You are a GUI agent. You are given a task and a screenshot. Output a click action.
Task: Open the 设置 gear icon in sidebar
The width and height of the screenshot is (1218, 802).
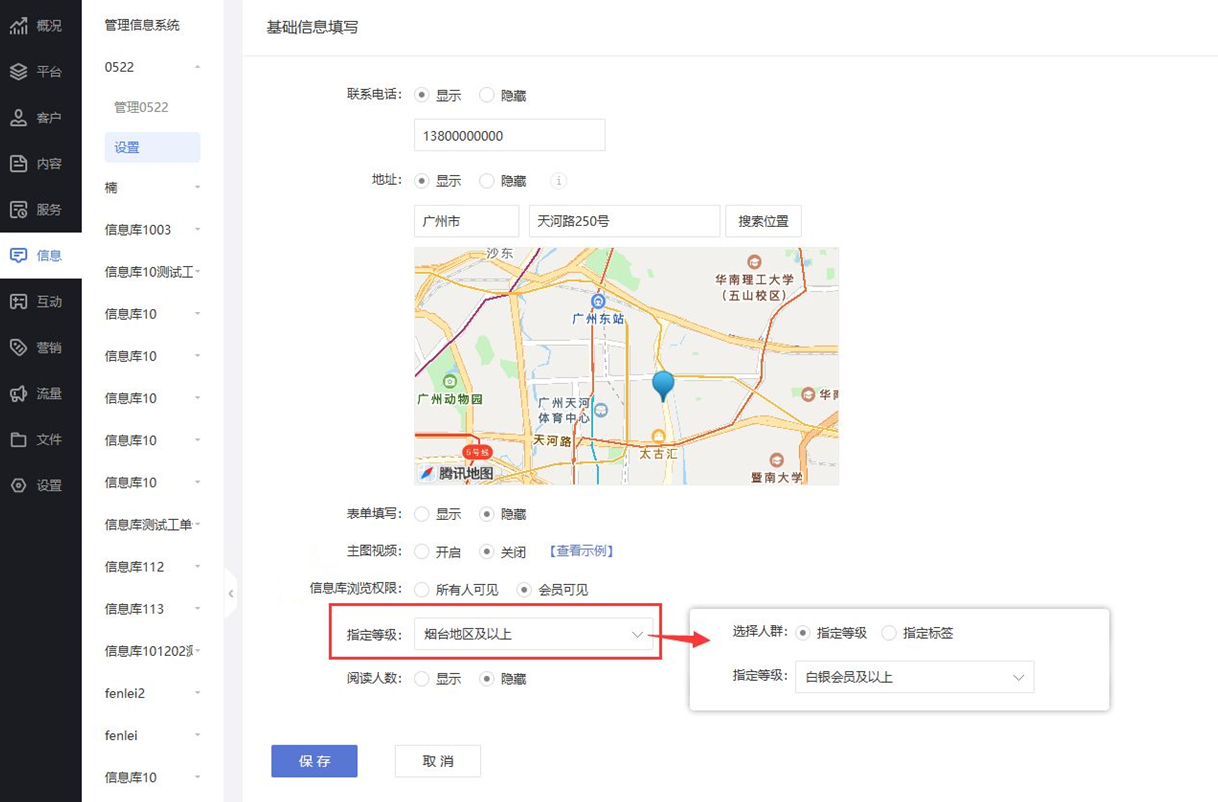(x=18, y=486)
